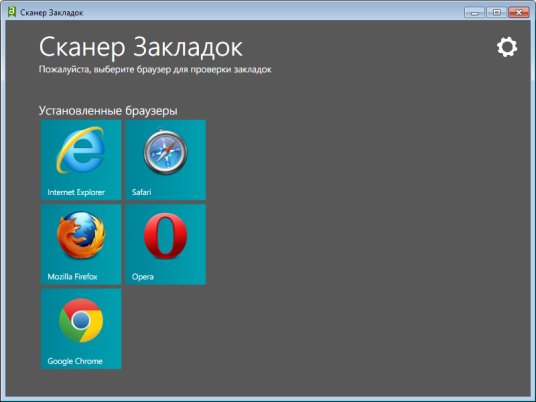Image resolution: width=536 pixels, height=402 pixels.
Task: Pick the Mozilla Firefox fox logo
Action: (81, 234)
